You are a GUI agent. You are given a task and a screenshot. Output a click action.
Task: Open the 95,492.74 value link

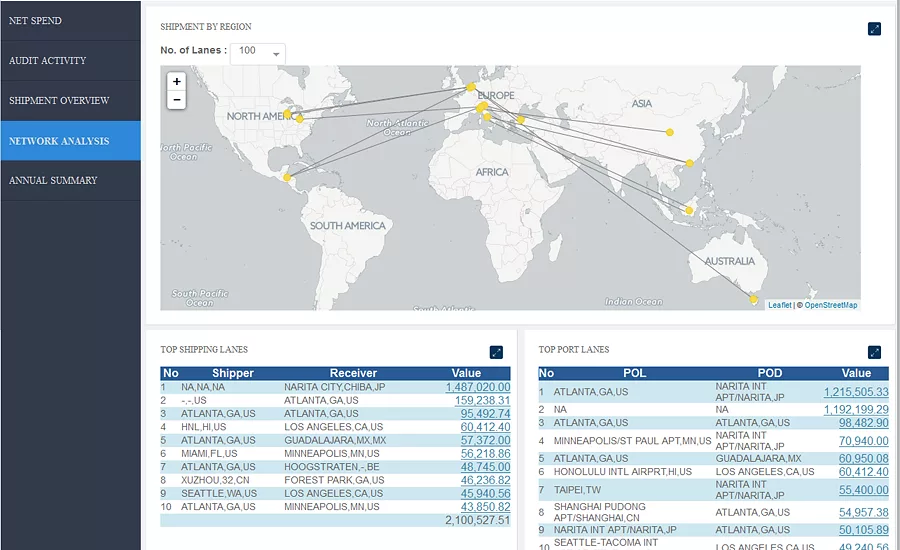point(485,414)
